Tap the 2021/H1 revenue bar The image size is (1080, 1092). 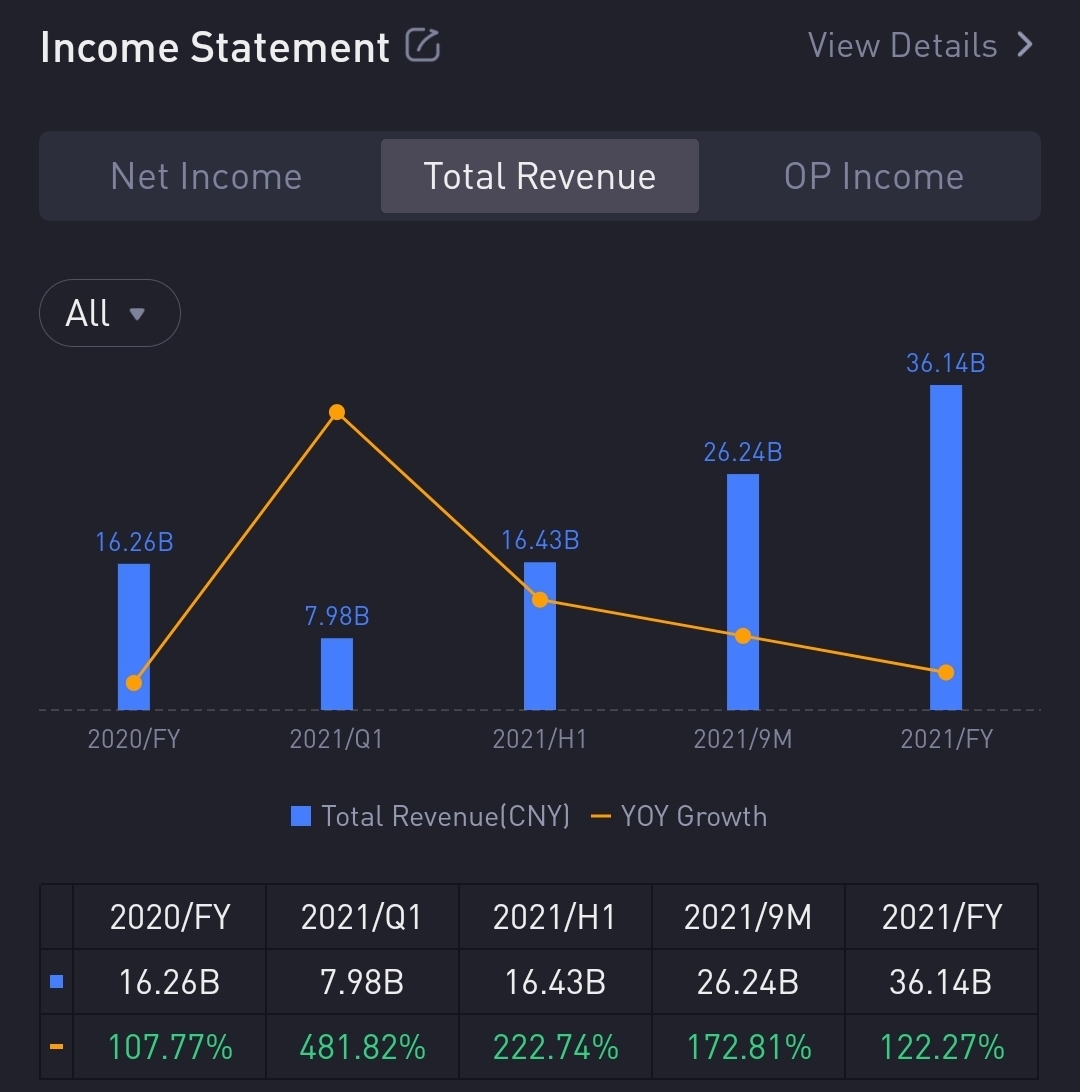pos(540,636)
